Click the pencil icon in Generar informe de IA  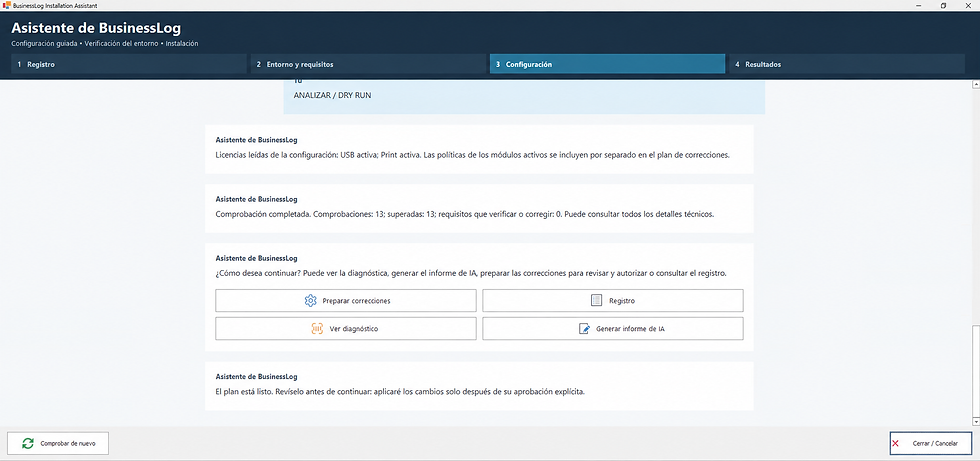tap(584, 329)
